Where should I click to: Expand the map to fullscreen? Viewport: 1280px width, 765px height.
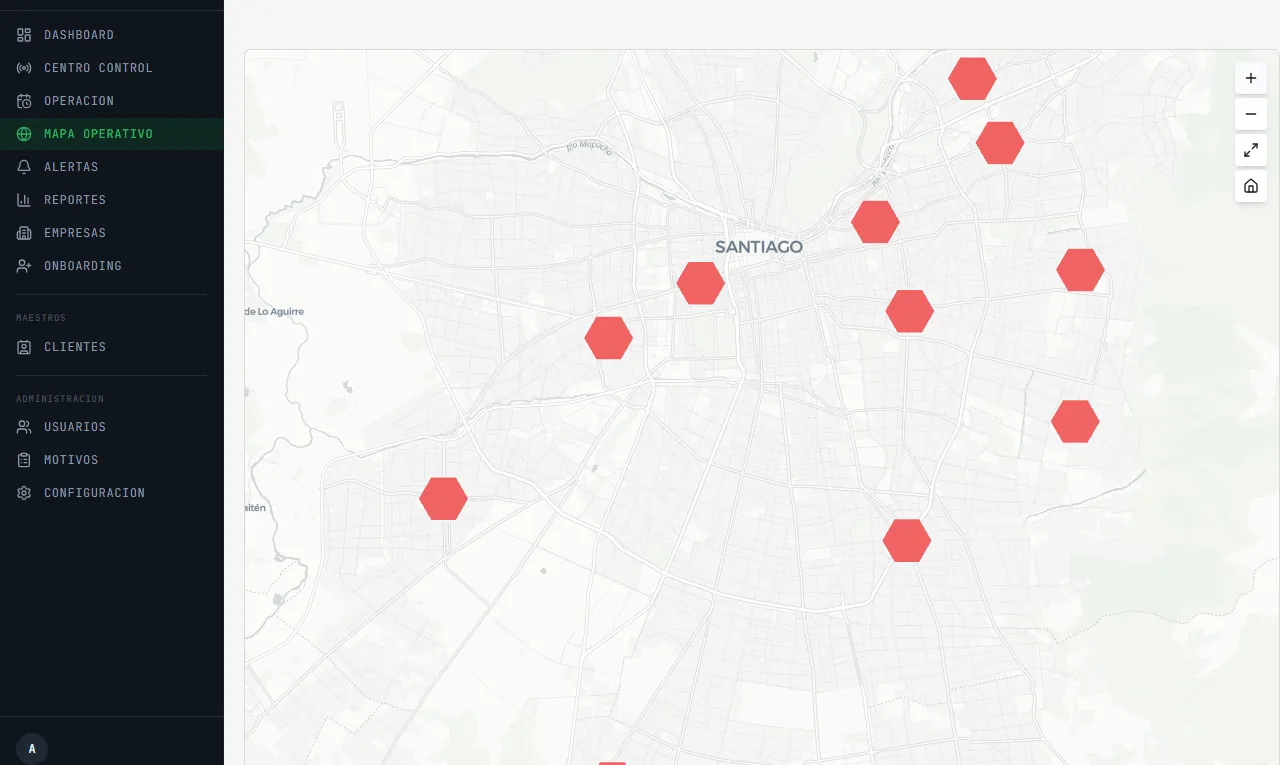pos(1251,150)
